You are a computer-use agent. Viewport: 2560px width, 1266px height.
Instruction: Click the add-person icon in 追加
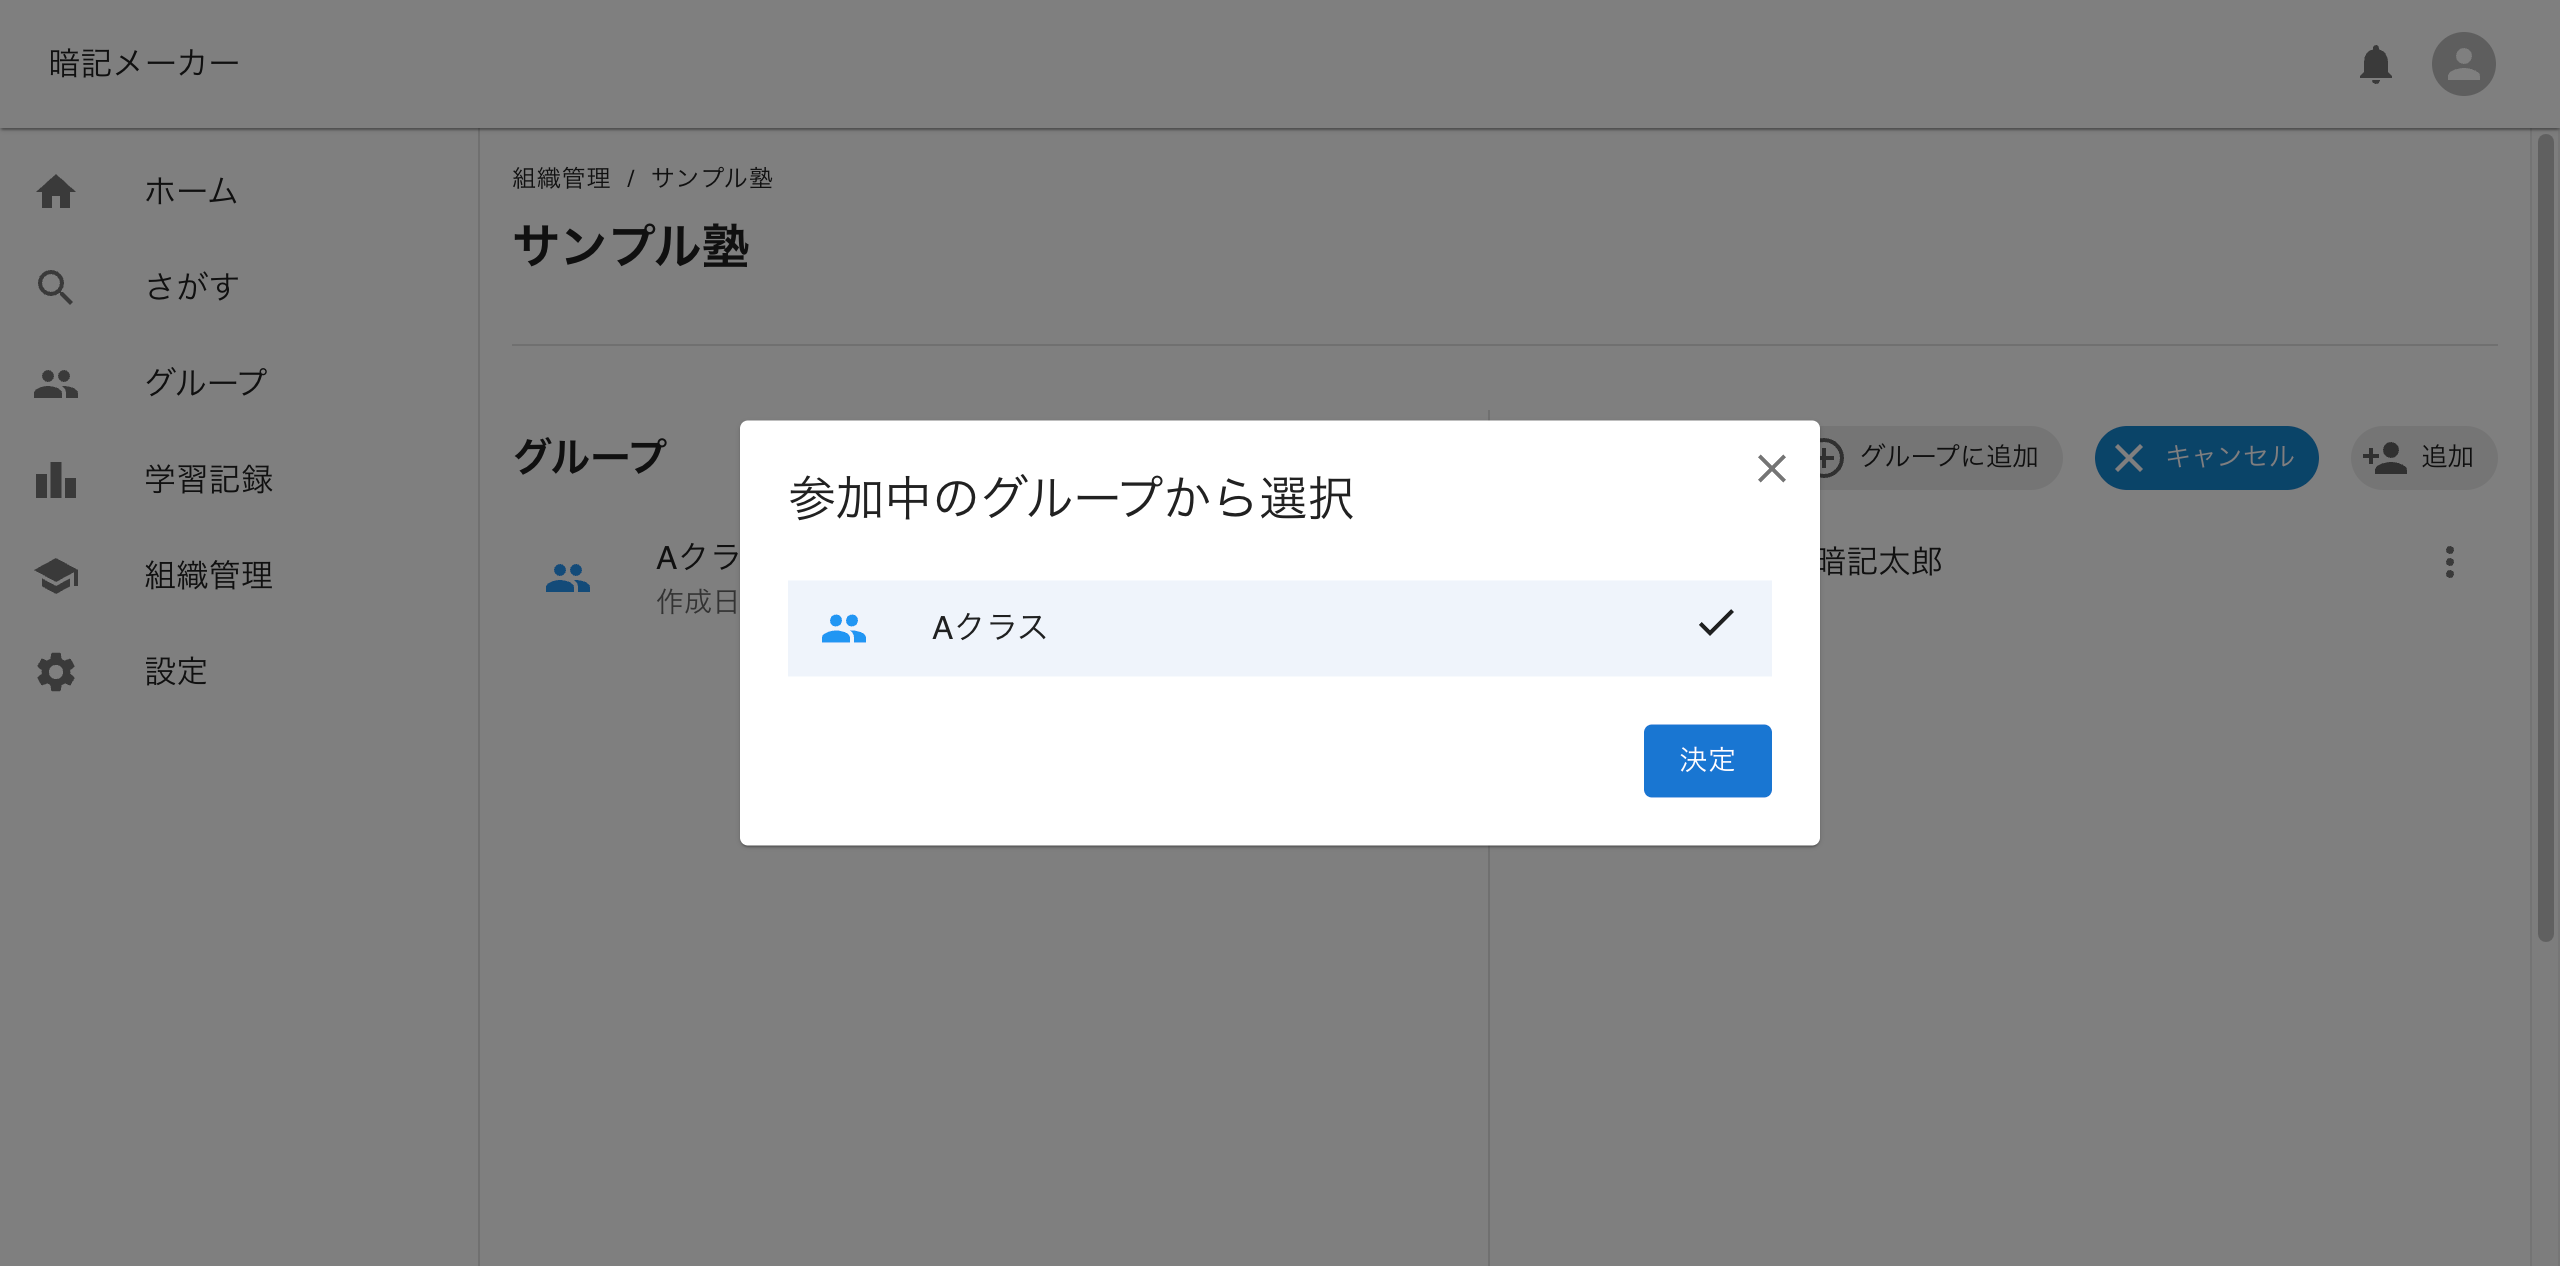tap(2385, 458)
